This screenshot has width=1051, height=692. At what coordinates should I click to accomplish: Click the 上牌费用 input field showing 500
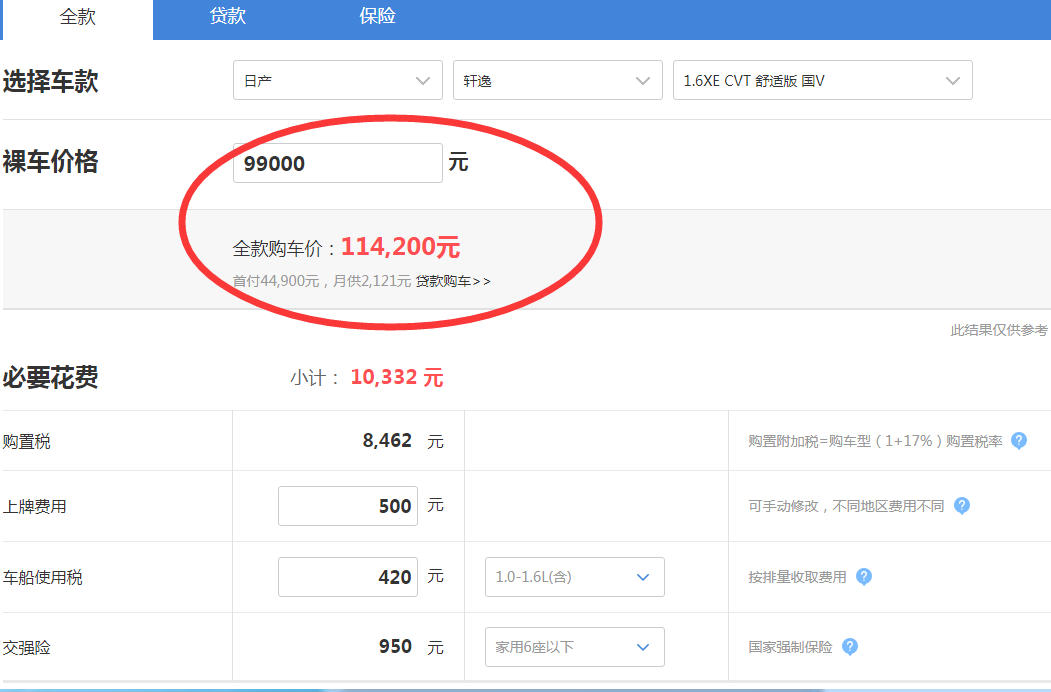tap(348, 506)
